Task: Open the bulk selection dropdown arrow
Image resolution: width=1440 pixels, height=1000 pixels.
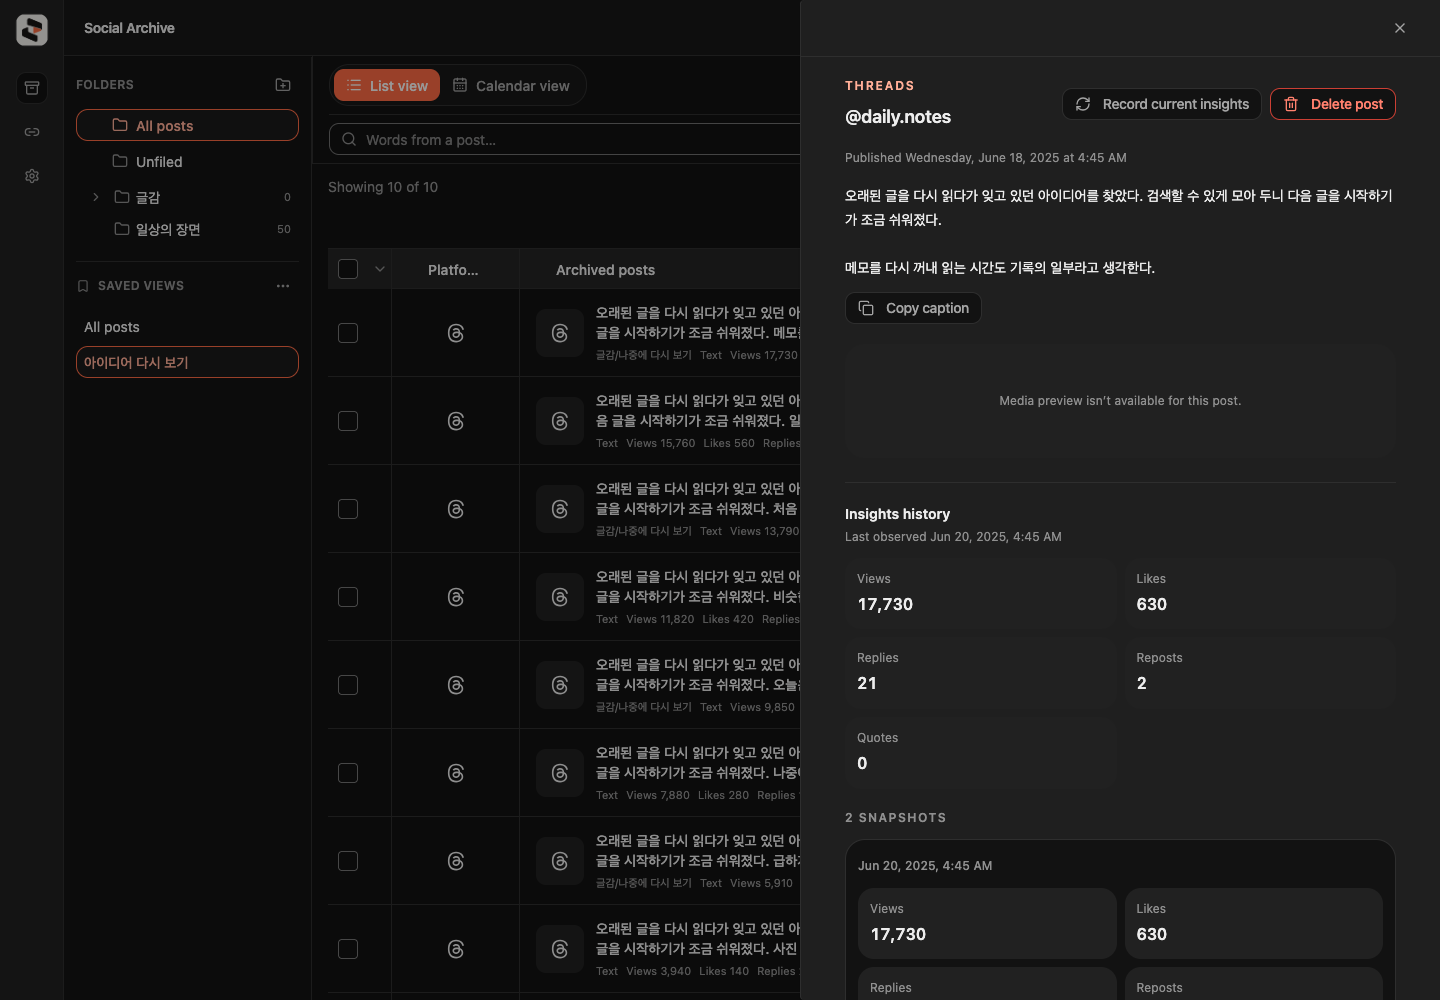Action: coord(380,269)
